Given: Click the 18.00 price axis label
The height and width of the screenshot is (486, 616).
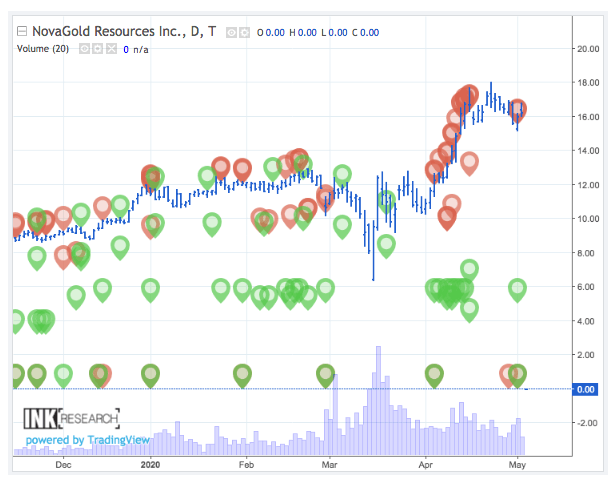Looking at the screenshot, I should [x=588, y=83].
